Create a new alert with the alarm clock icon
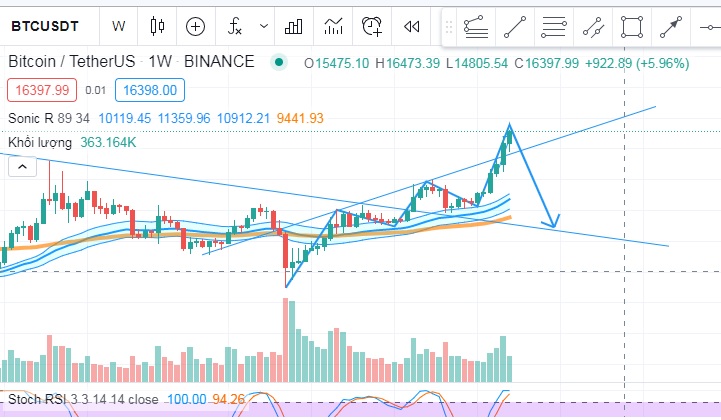This screenshot has width=721, height=420. pos(372,25)
